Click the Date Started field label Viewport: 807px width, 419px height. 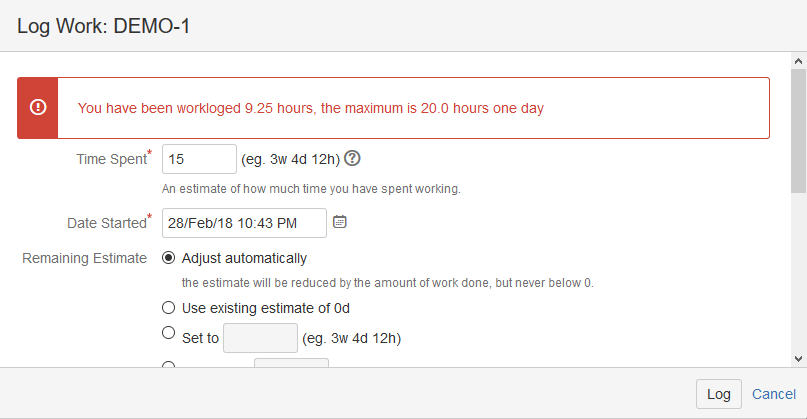point(104,222)
